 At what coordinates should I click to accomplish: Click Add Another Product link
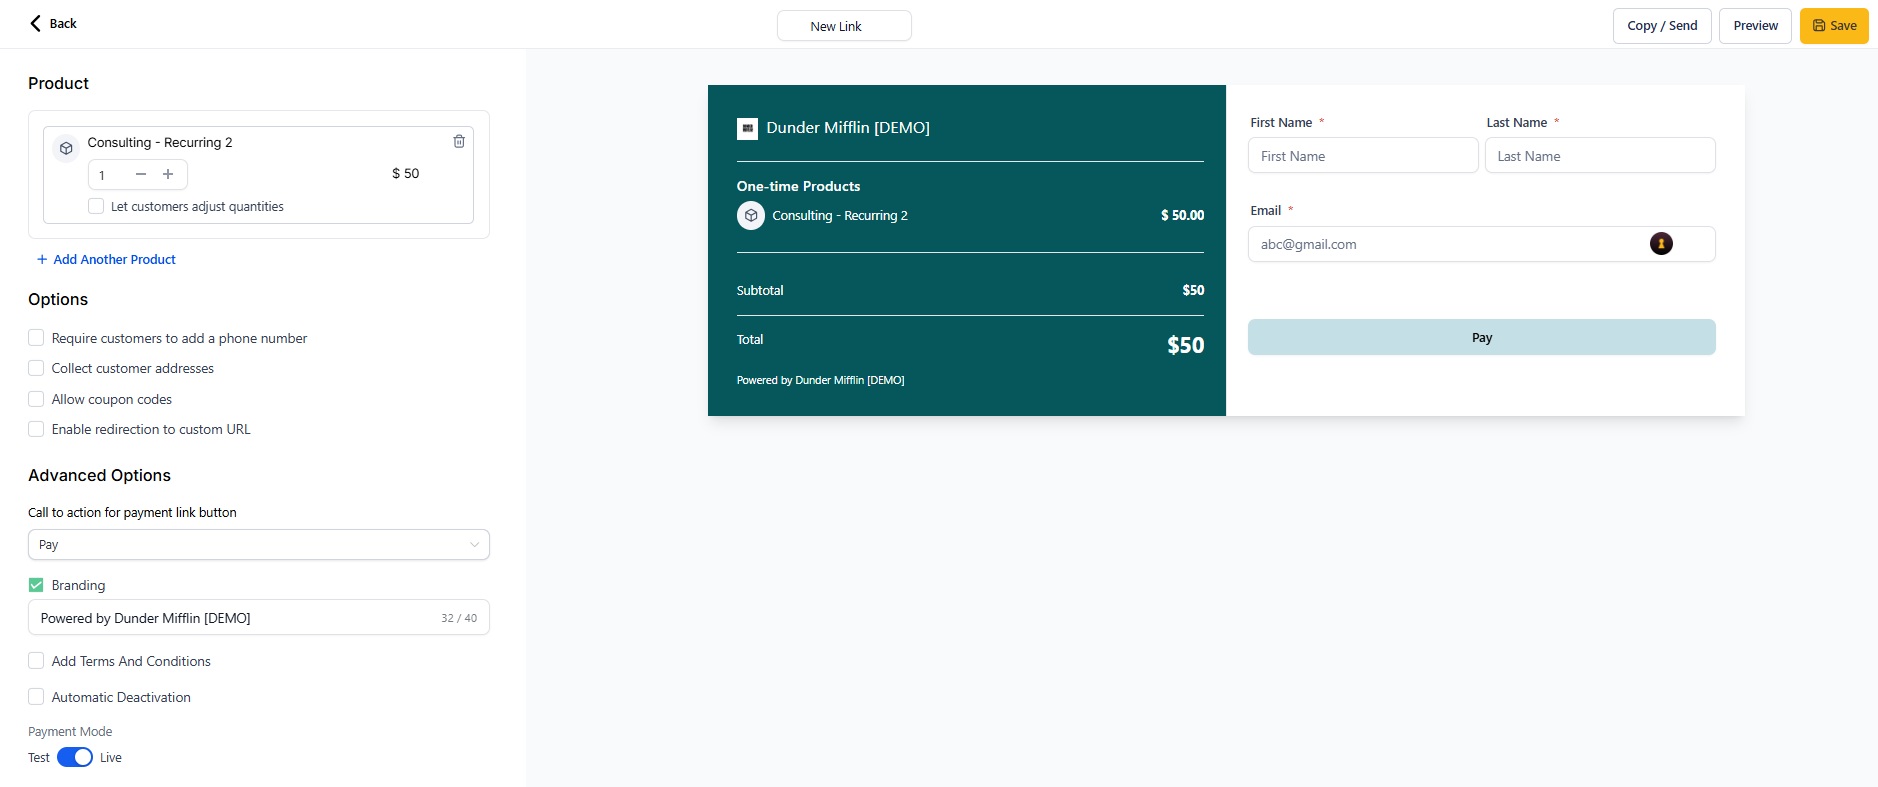(106, 259)
